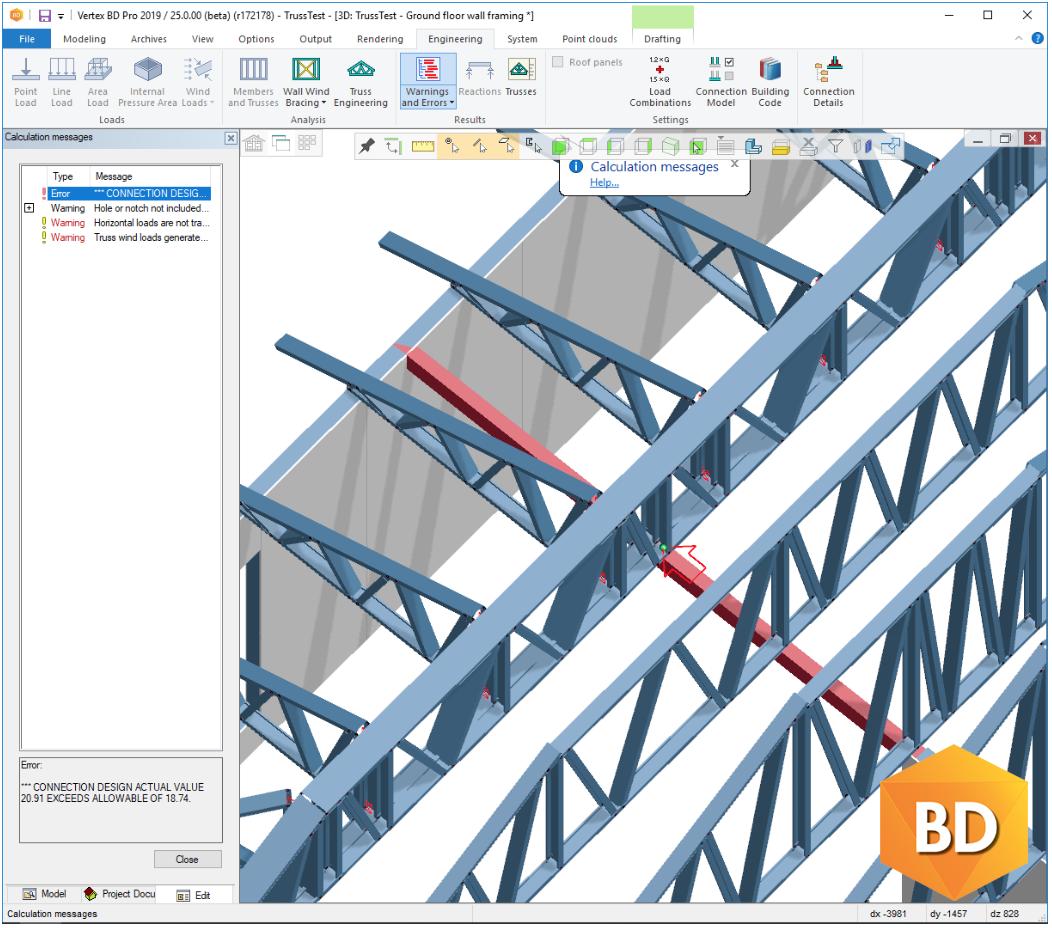This screenshot has width=1052, height=928.
Task: Open the Output ribbon tab
Action: click(x=315, y=39)
